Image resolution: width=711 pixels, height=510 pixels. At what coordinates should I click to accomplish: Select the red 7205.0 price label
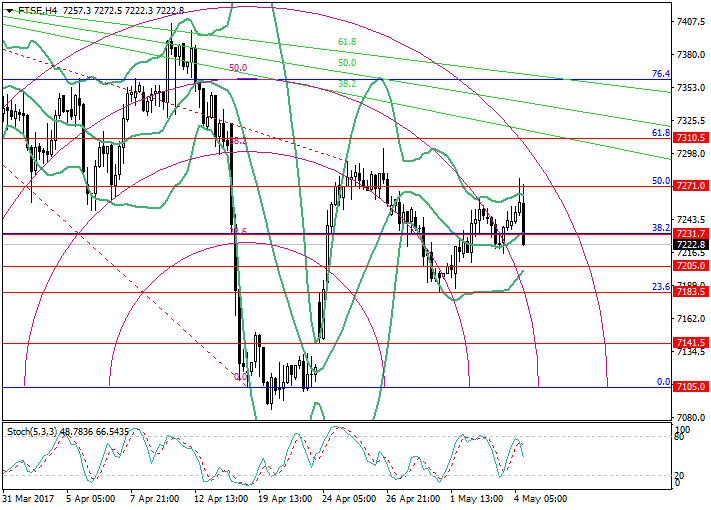click(691, 266)
